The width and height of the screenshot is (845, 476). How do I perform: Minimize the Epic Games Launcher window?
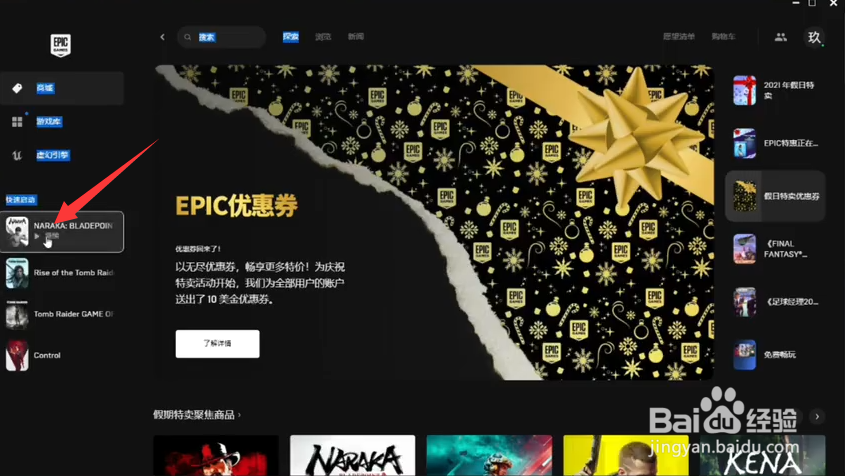click(x=795, y=3)
